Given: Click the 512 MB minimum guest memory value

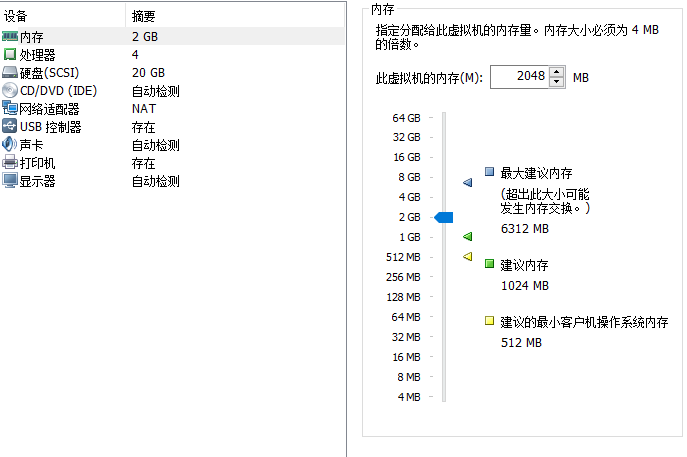Looking at the screenshot, I should coord(521,343).
